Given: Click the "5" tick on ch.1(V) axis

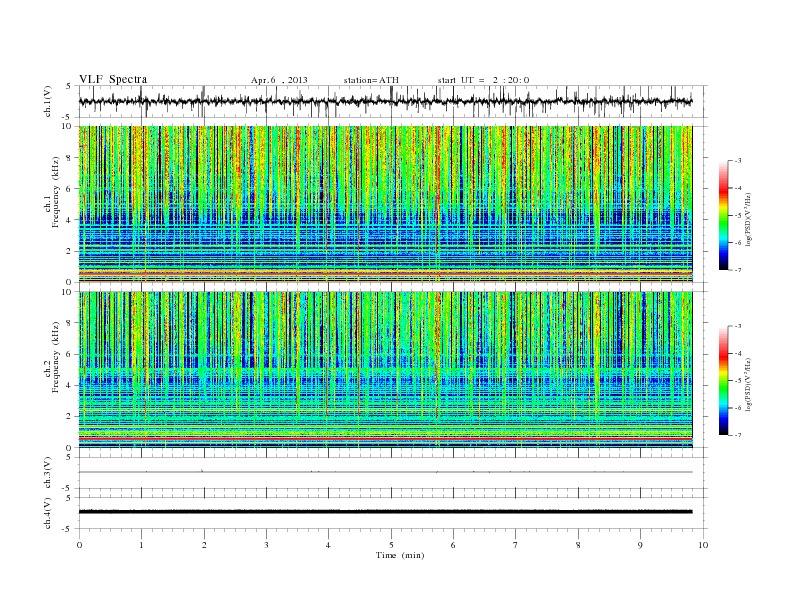Looking at the screenshot, I should pos(69,86).
